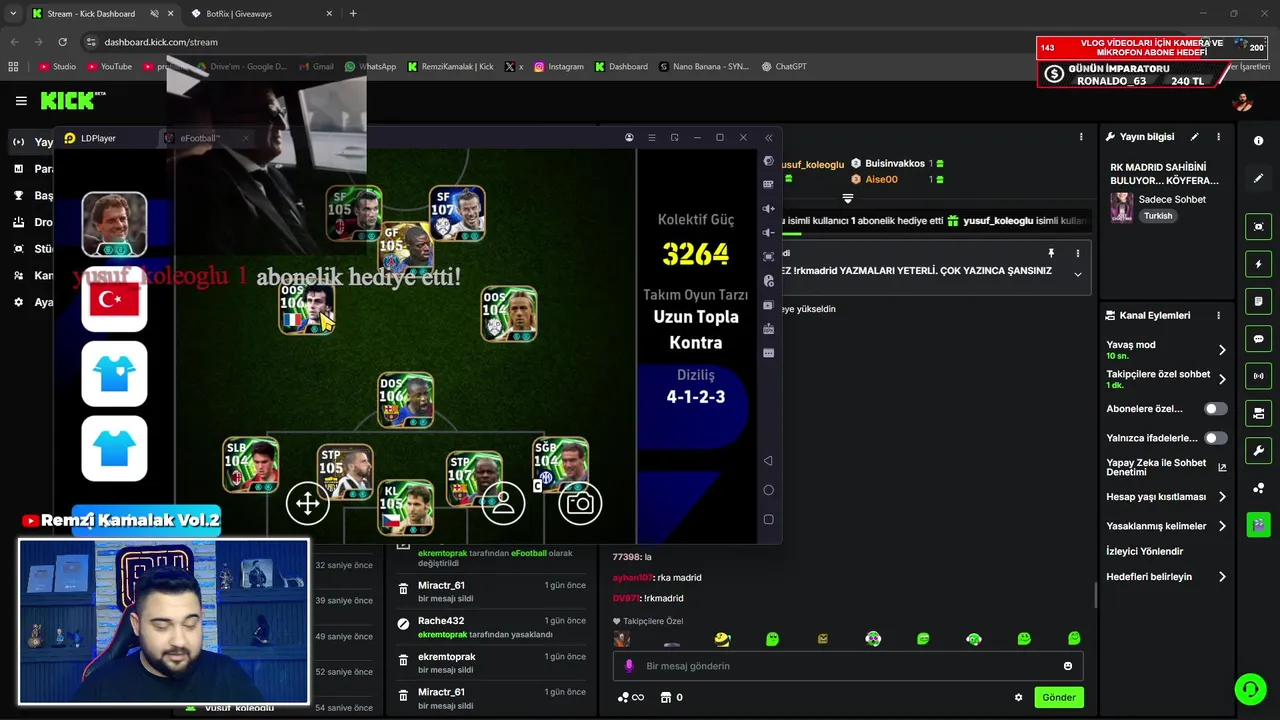Viewport: 1280px width, 720px height.
Task: Click the broadcast signal sidebar icon
Action: pos(1258,376)
